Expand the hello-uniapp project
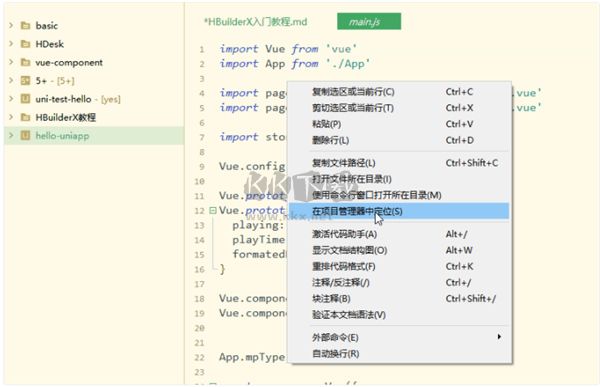 (x=11, y=136)
